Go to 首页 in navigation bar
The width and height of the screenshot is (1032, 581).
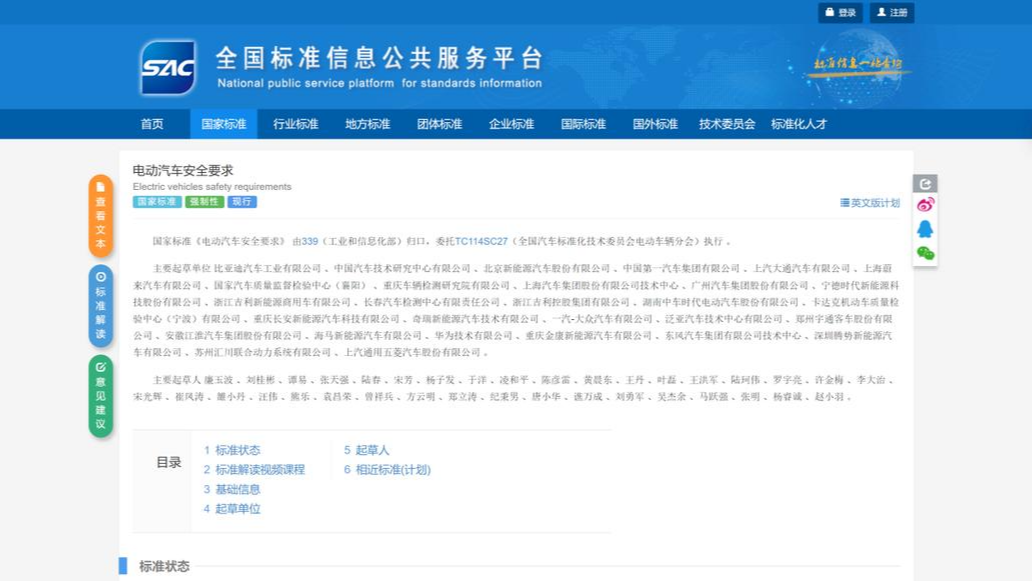coord(152,124)
